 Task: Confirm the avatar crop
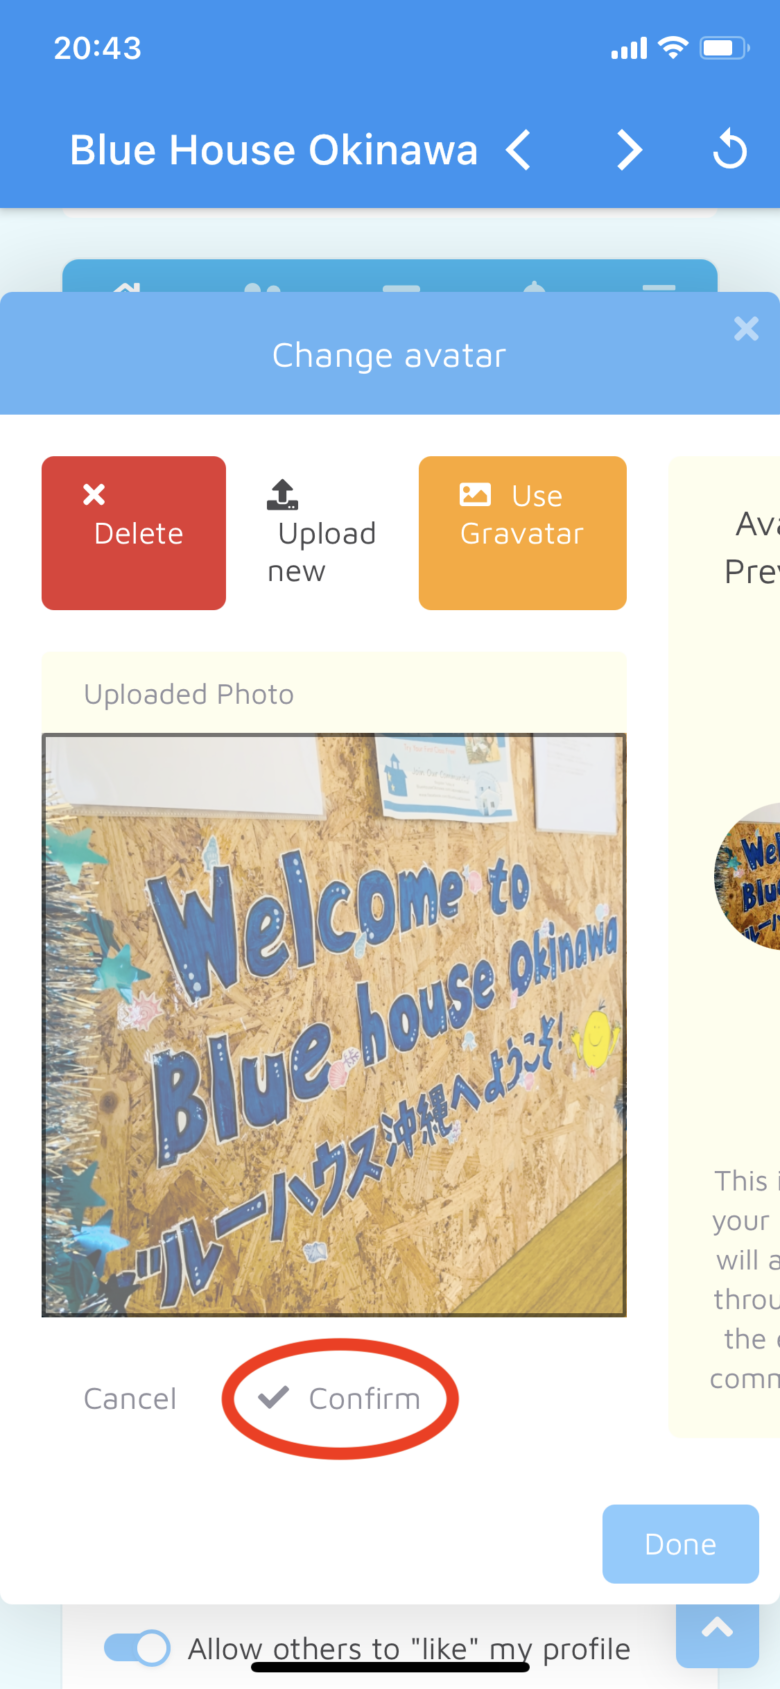click(339, 1398)
